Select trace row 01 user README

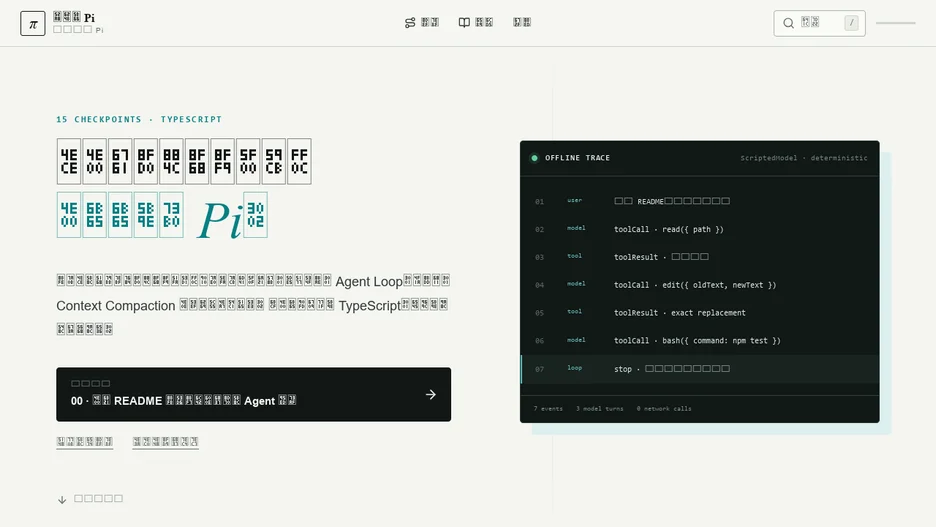(x=700, y=201)
